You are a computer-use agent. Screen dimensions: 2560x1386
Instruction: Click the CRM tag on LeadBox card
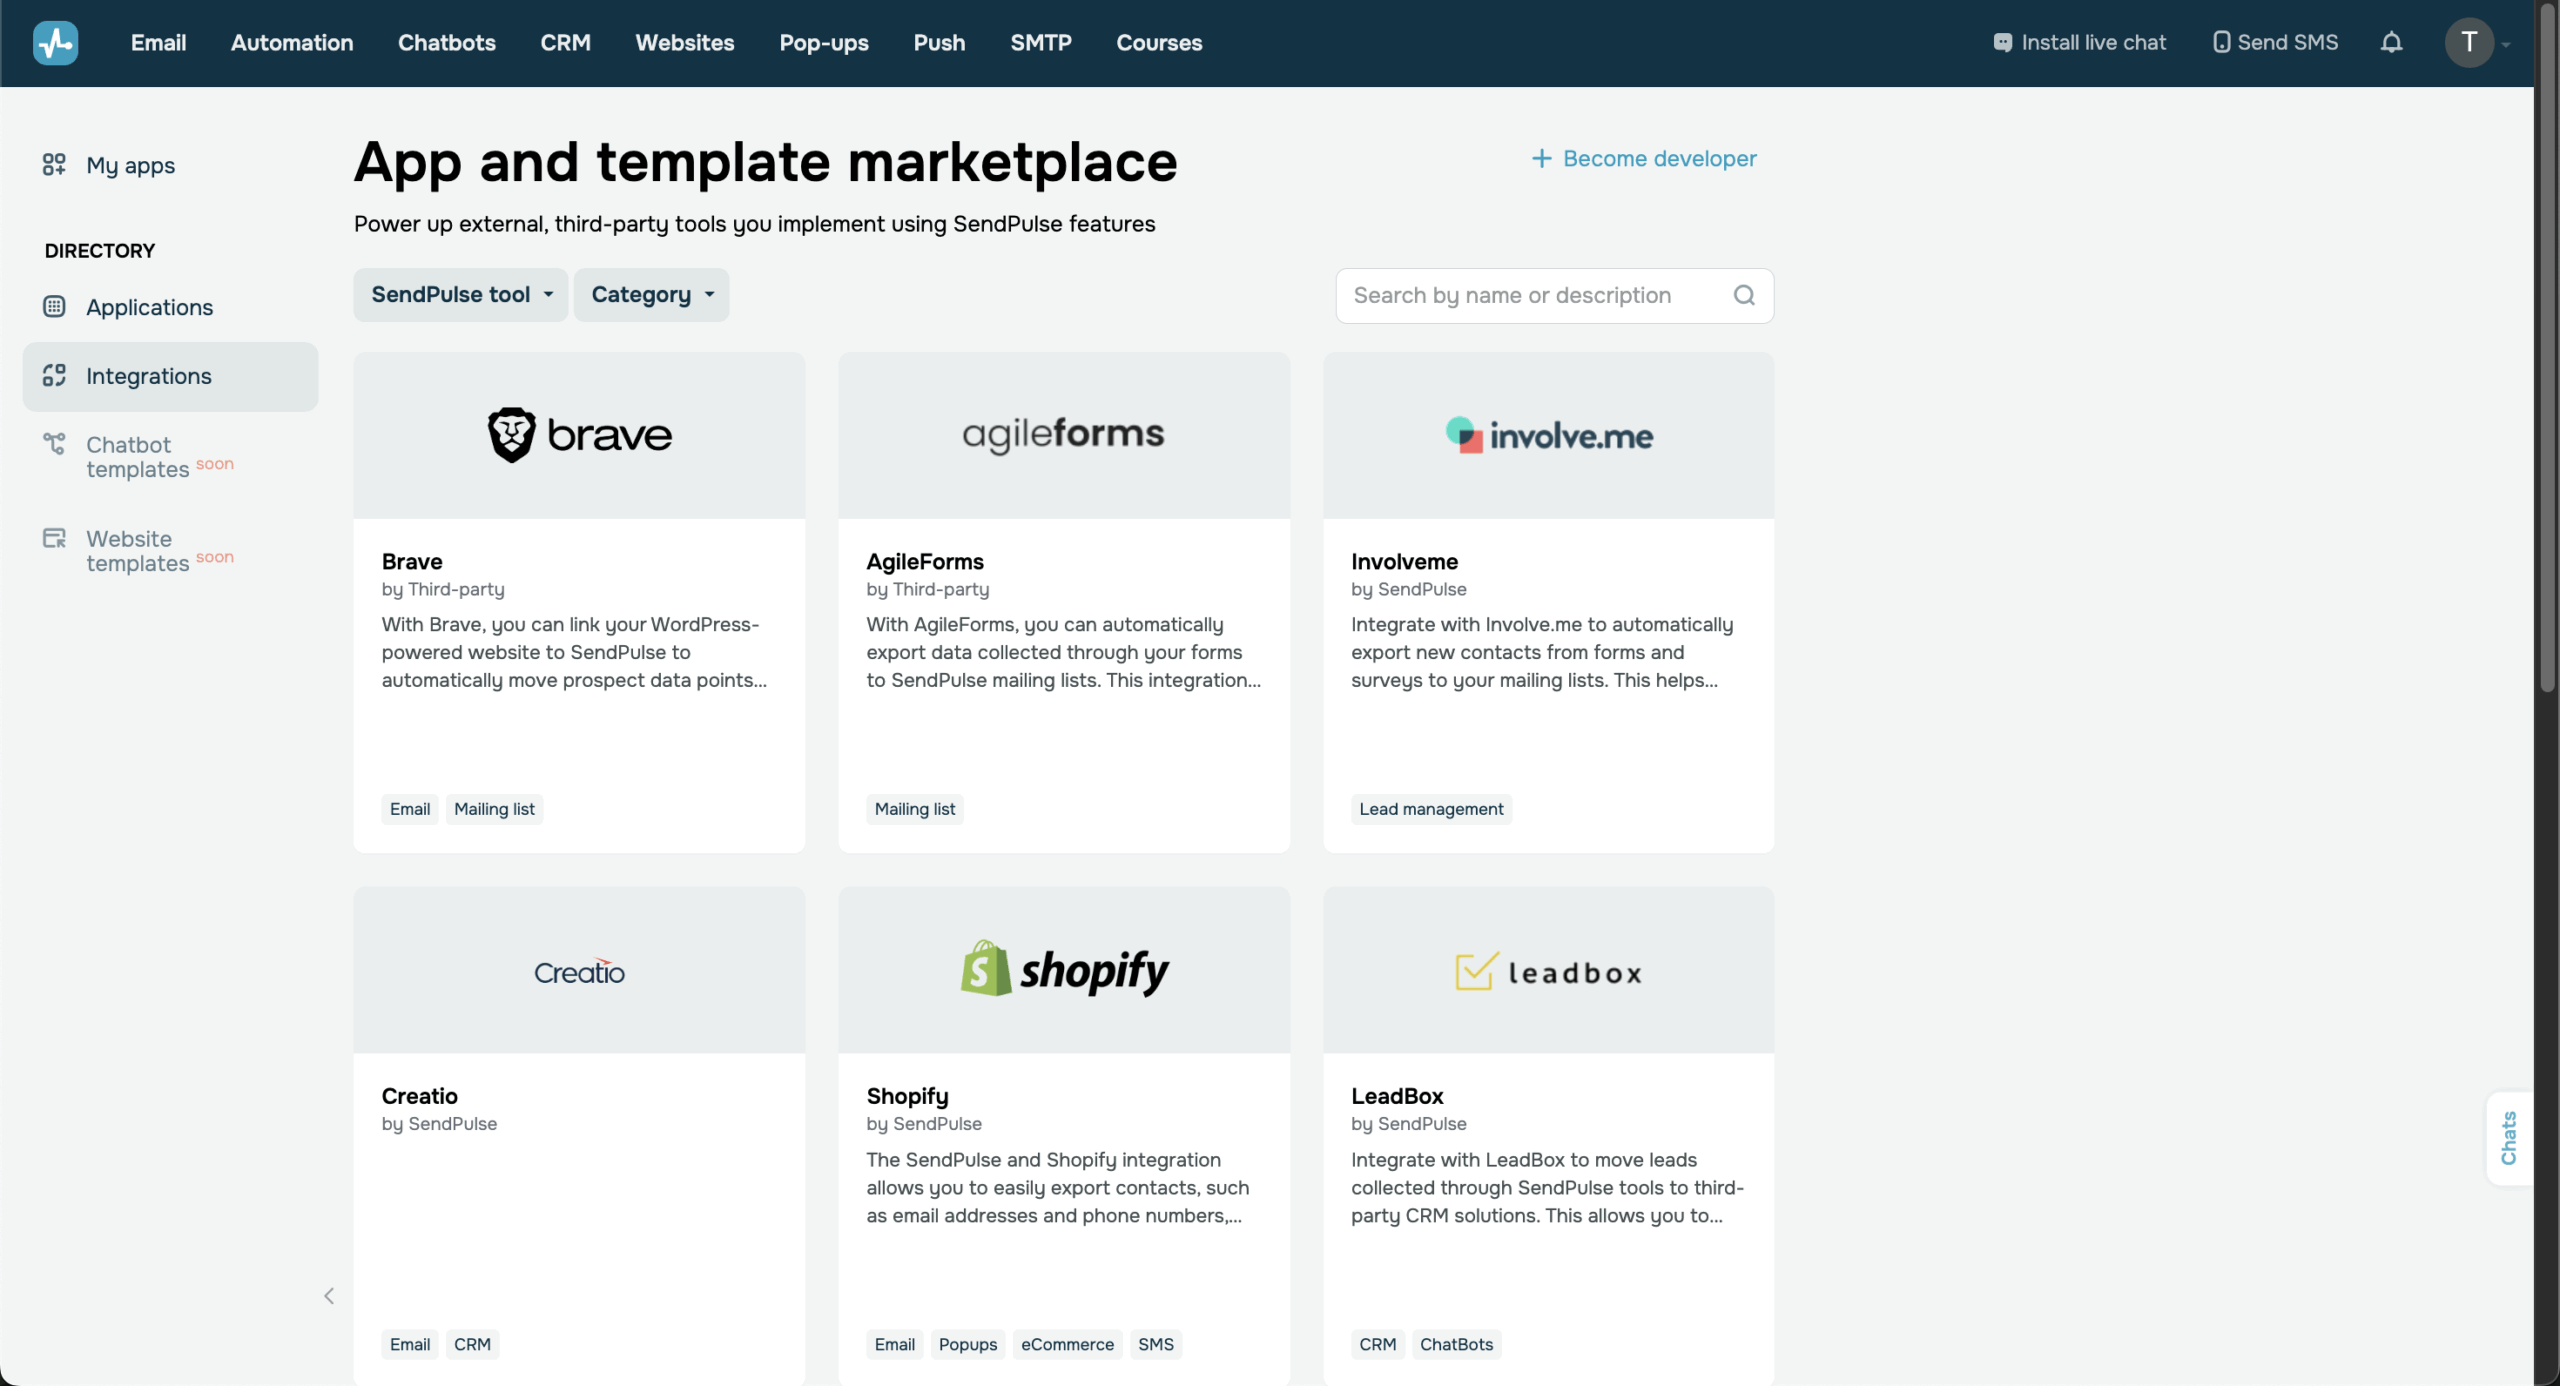(1377, 1344)
